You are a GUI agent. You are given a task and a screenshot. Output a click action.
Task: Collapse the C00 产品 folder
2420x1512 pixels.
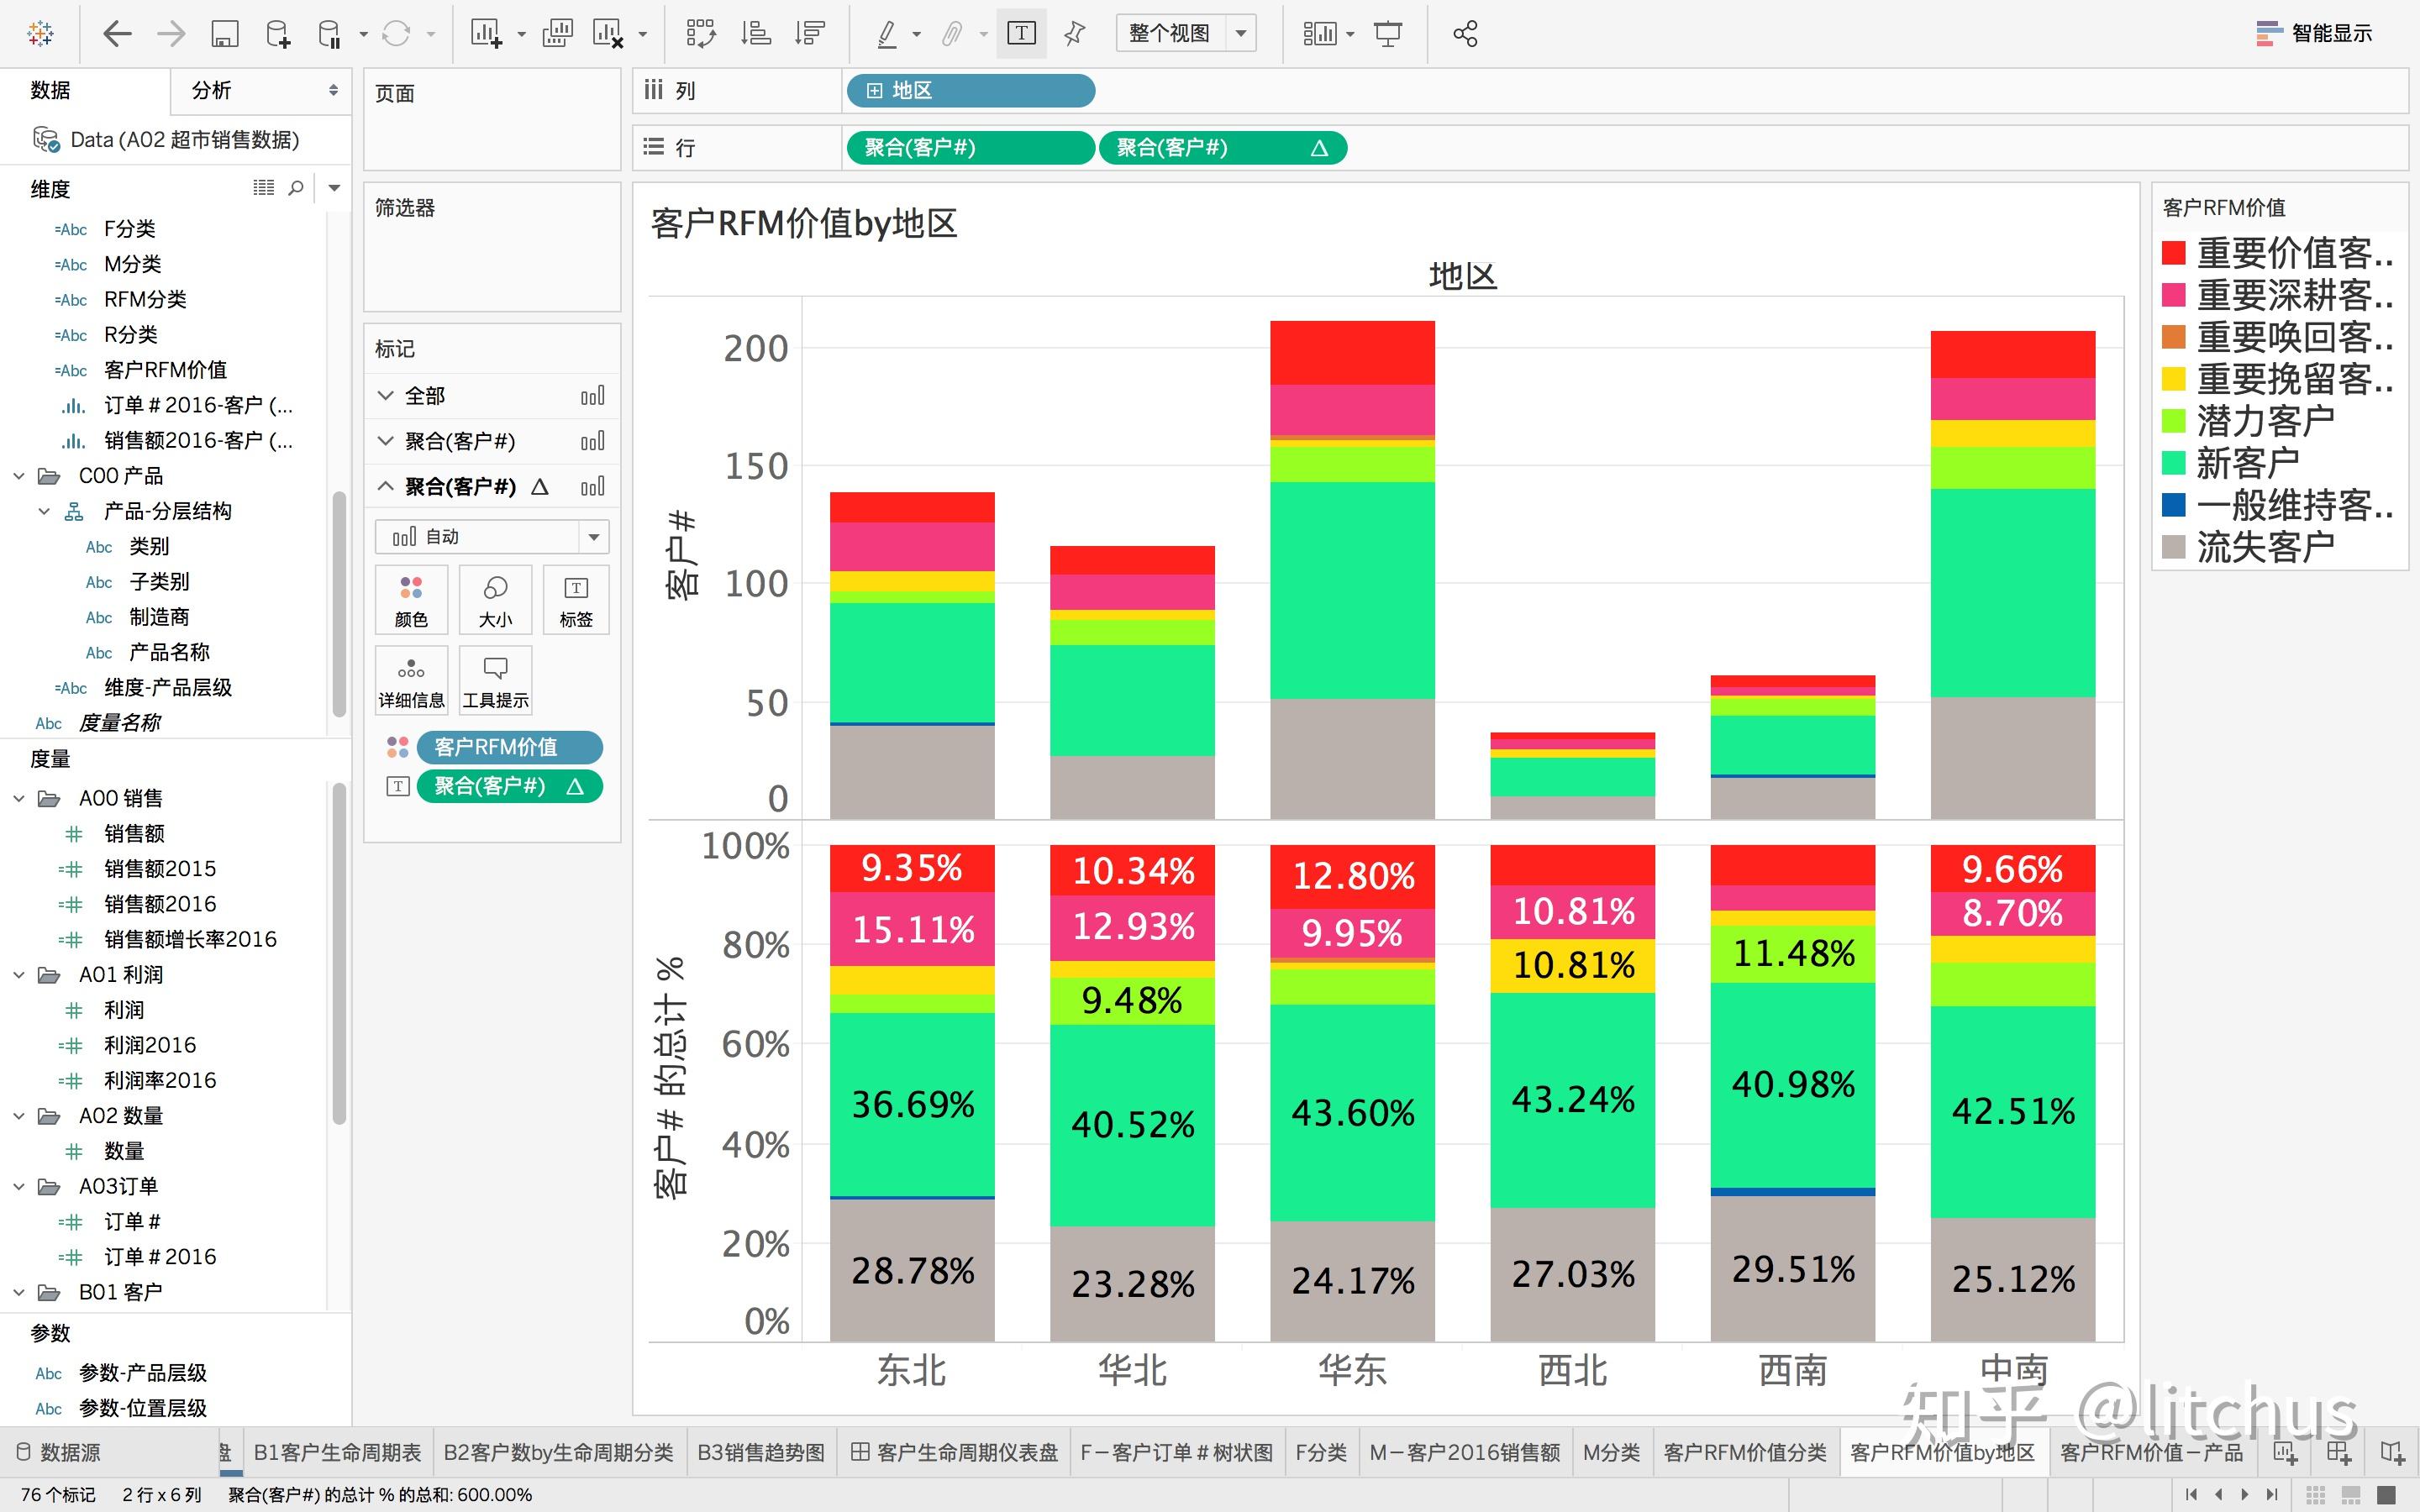tap(19, 476)
